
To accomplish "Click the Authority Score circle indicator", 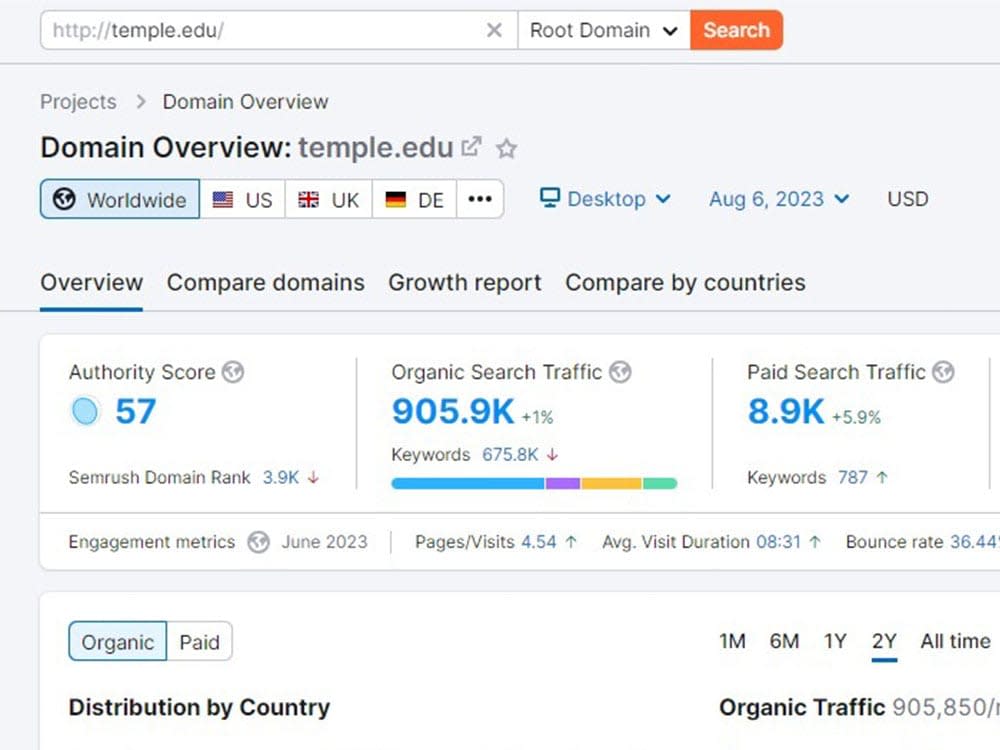I will pos(85,411).
